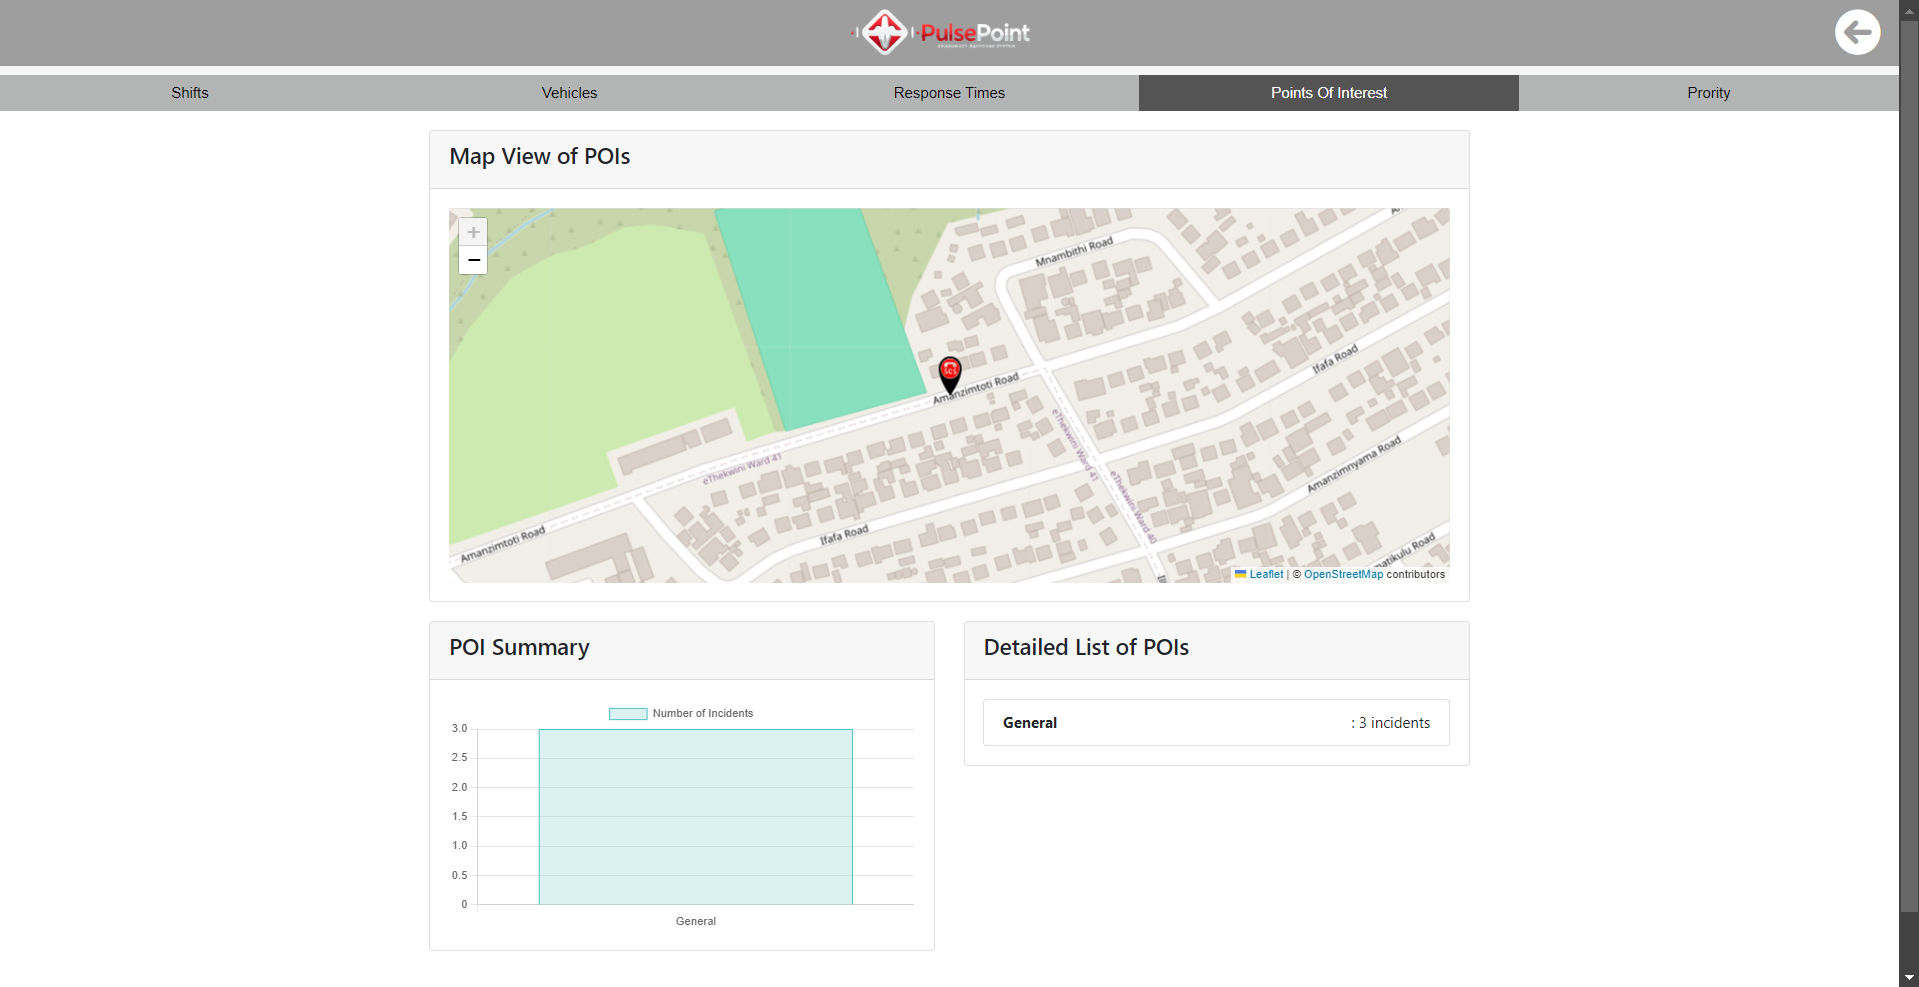Click the PulsePoint logo

[942, 32]
